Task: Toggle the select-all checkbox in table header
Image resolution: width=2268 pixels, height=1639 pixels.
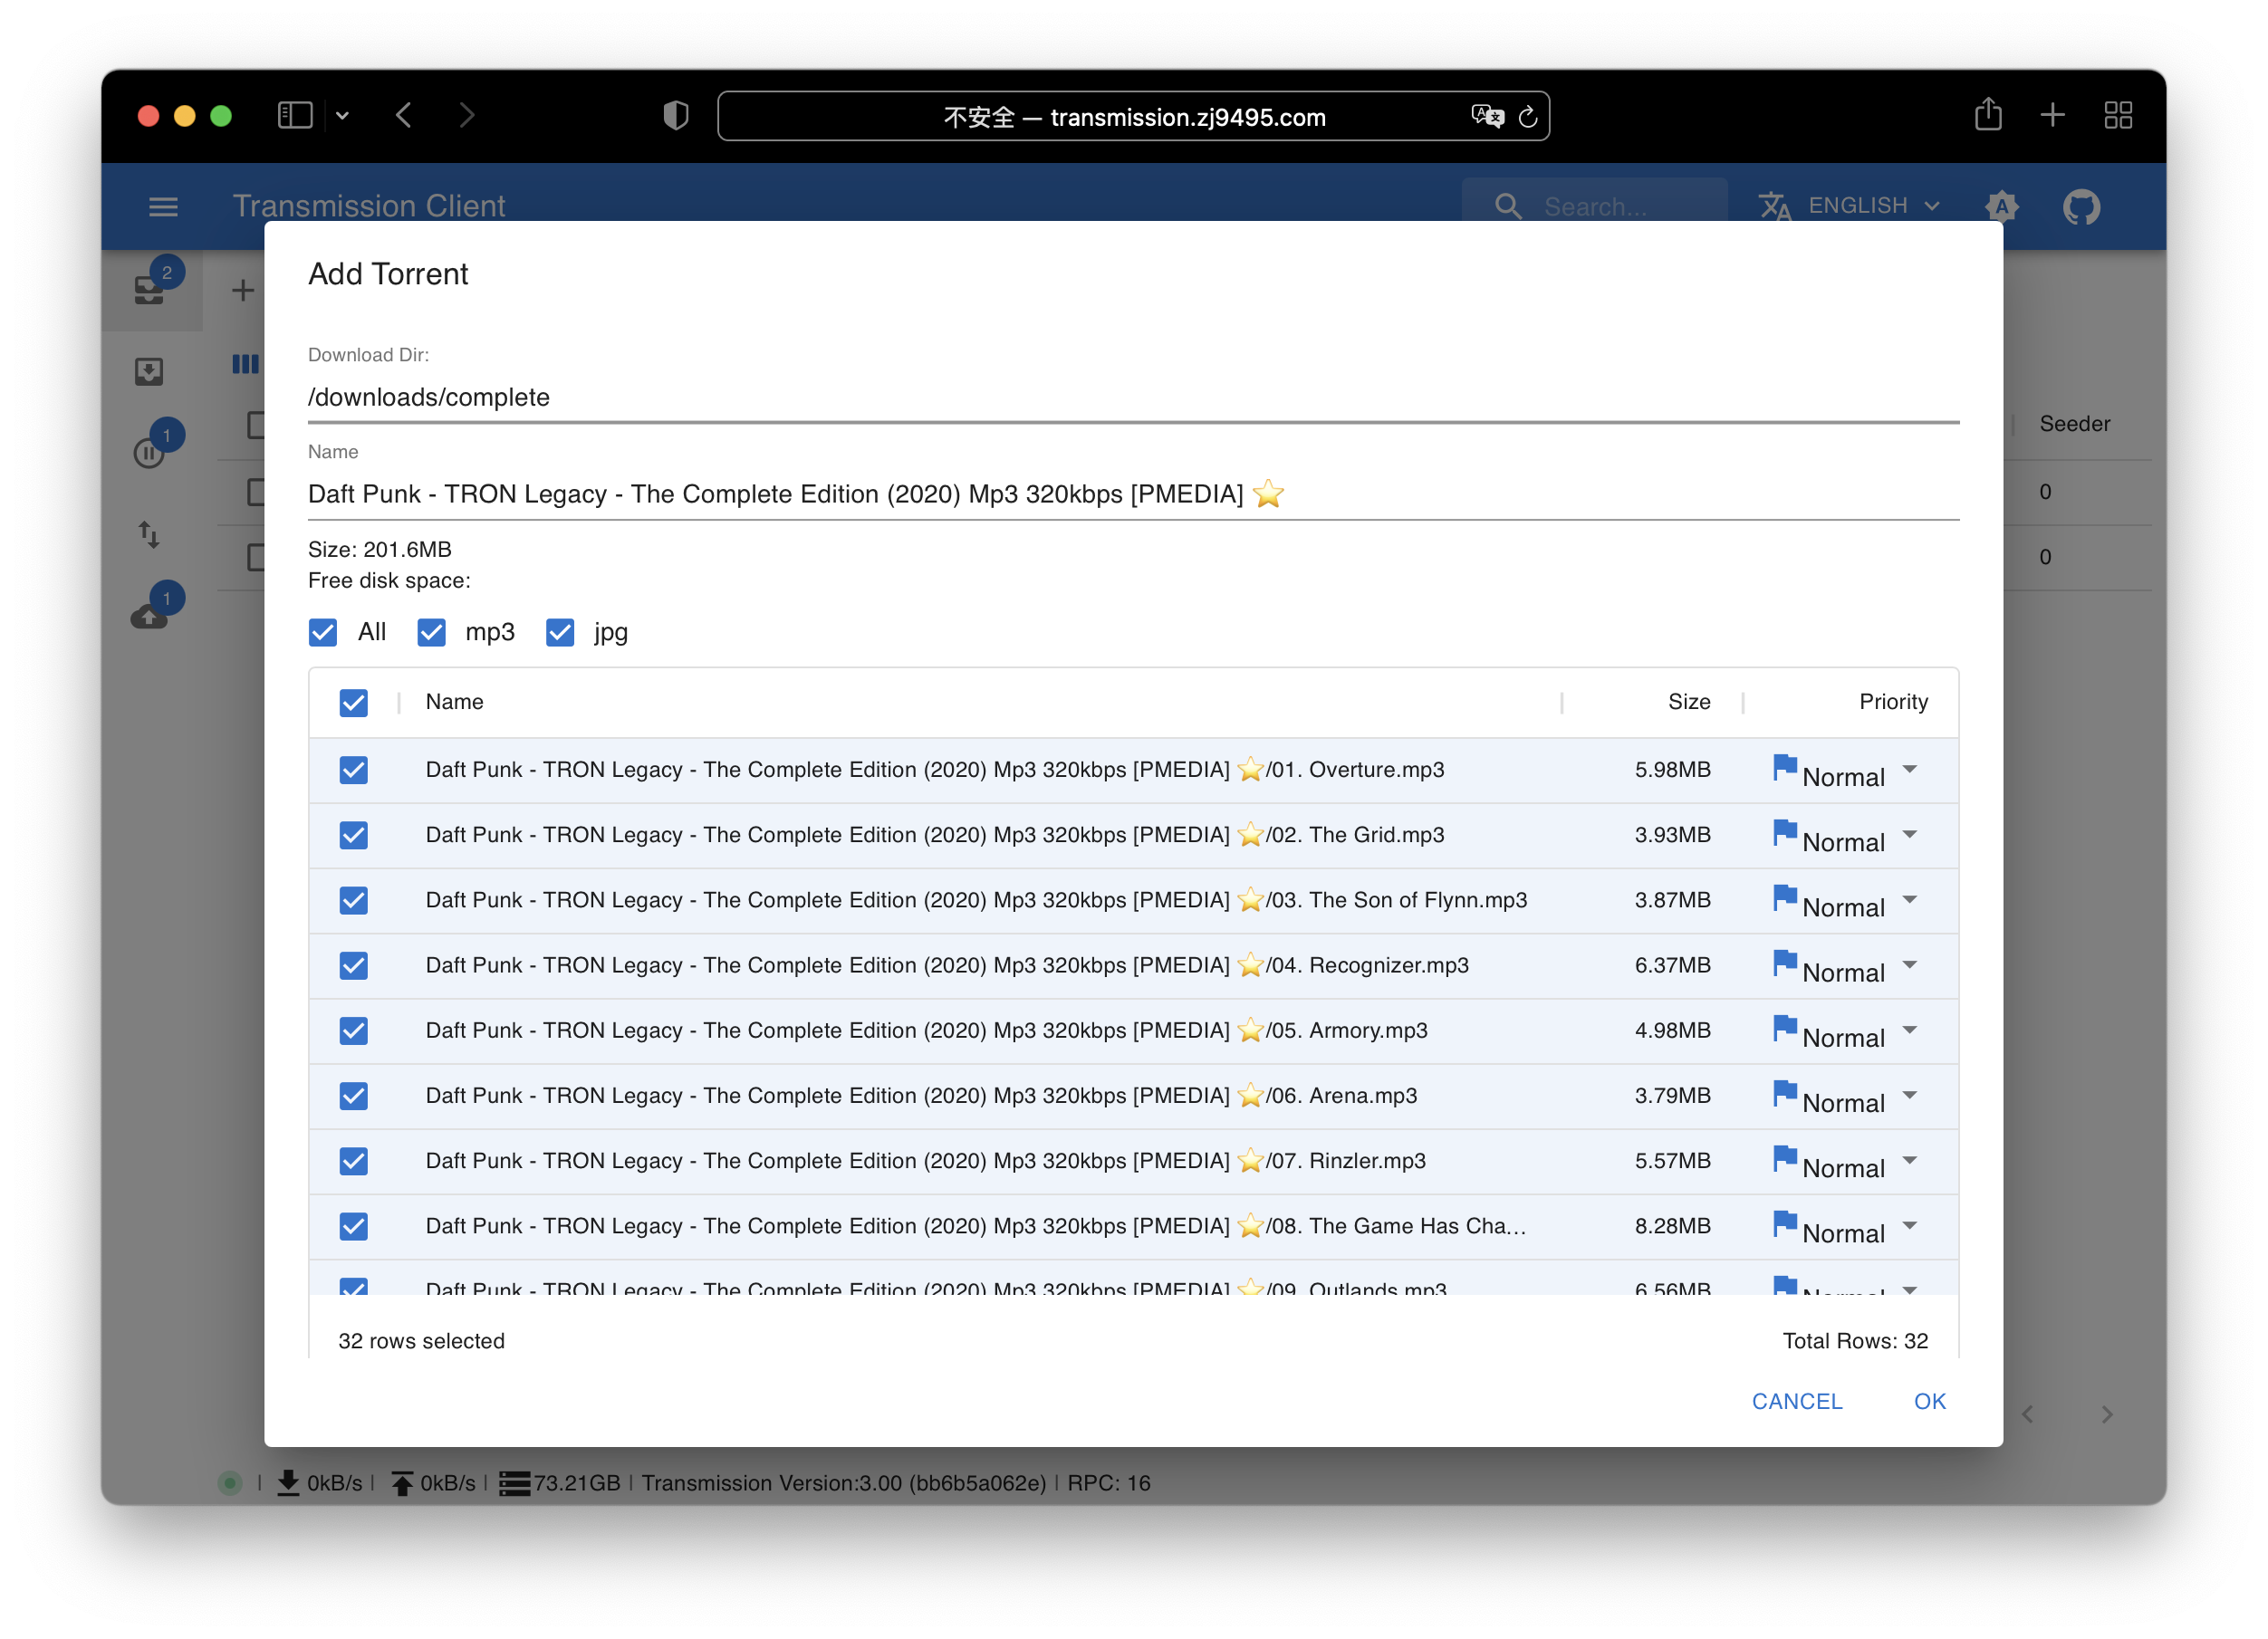Action: 353,702
